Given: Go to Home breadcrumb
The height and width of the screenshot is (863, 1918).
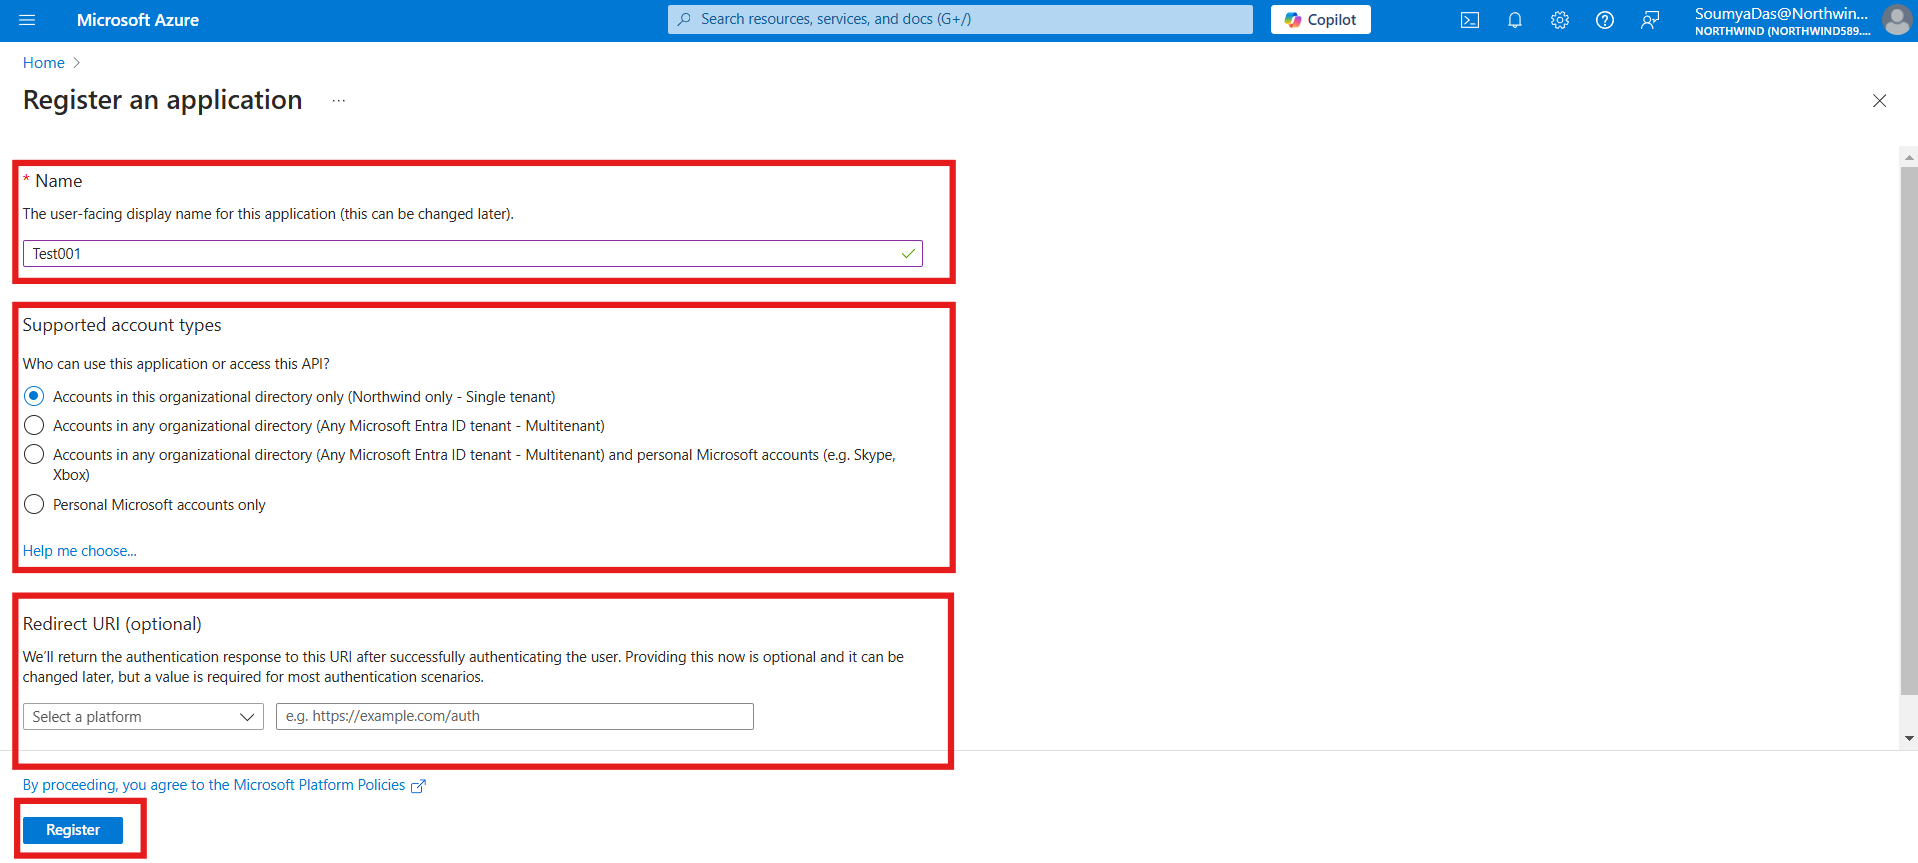Looking at the screenshot, I should 44,63.
